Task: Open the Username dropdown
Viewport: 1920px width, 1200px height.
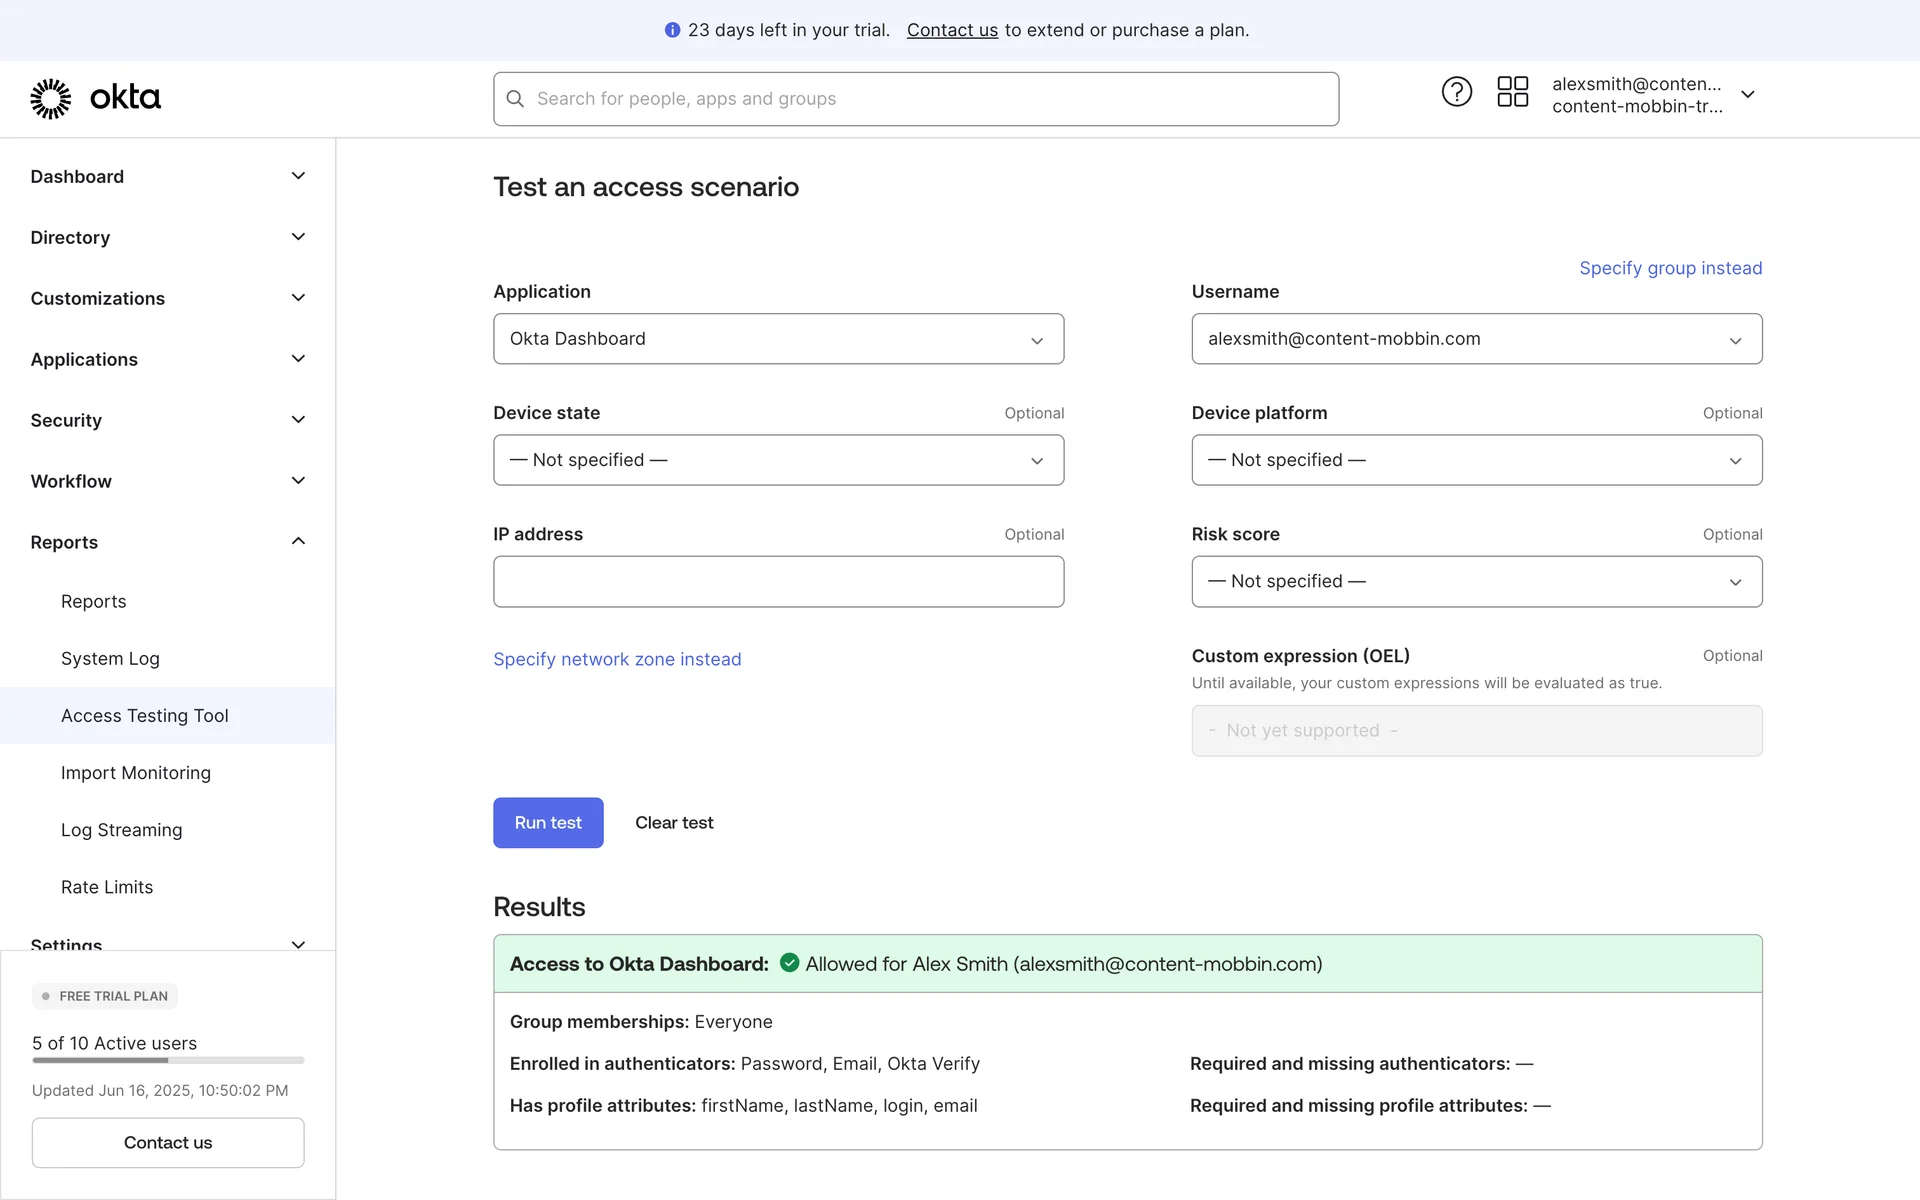Action: (x=1475, y=339)
